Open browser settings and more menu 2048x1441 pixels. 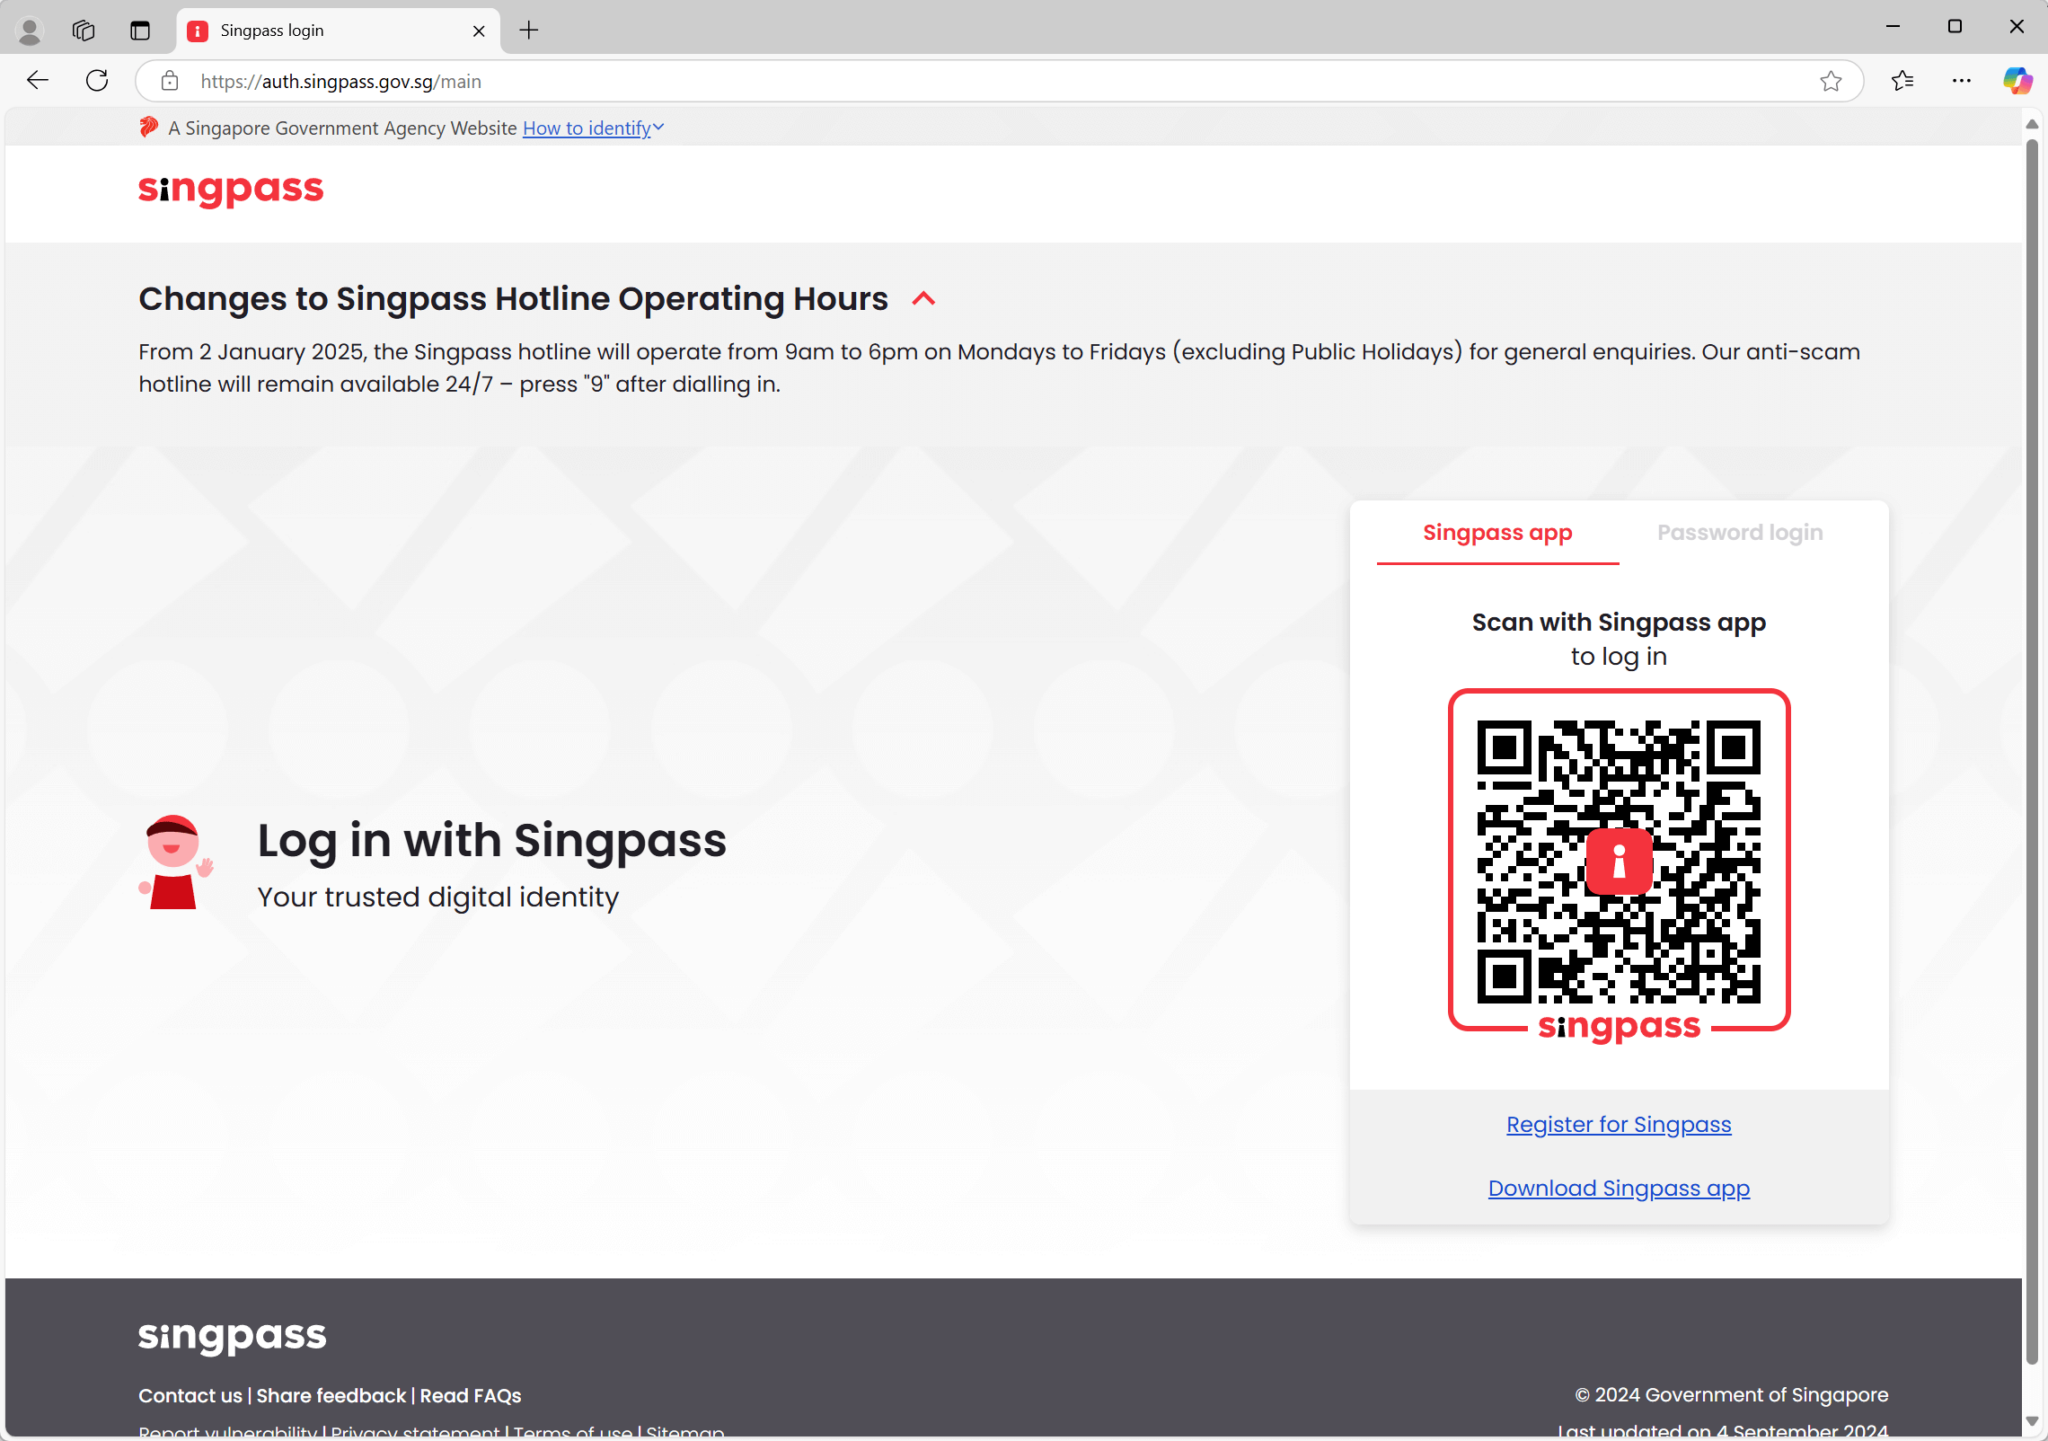(1961, 81)
